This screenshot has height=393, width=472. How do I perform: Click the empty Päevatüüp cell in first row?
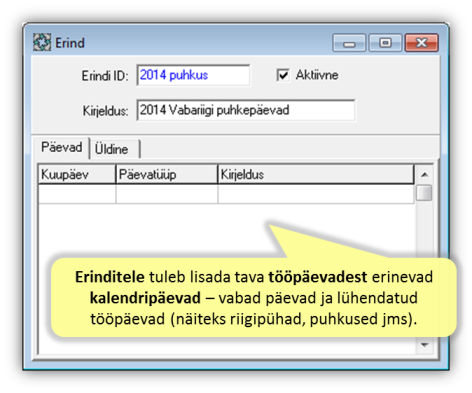tap(167, 194)
